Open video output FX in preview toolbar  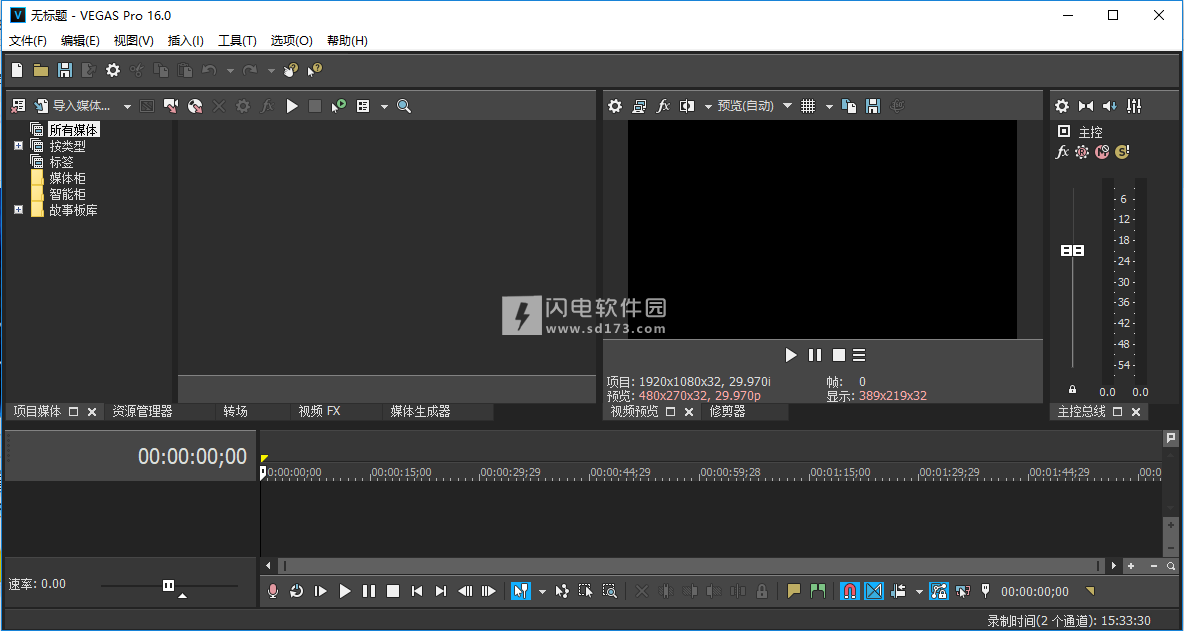point(663,106)
